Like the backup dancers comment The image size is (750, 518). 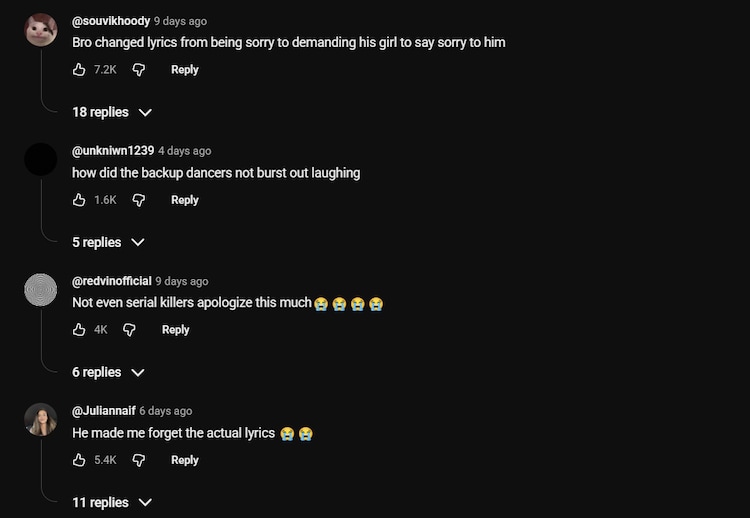click(x=79, y=200)
